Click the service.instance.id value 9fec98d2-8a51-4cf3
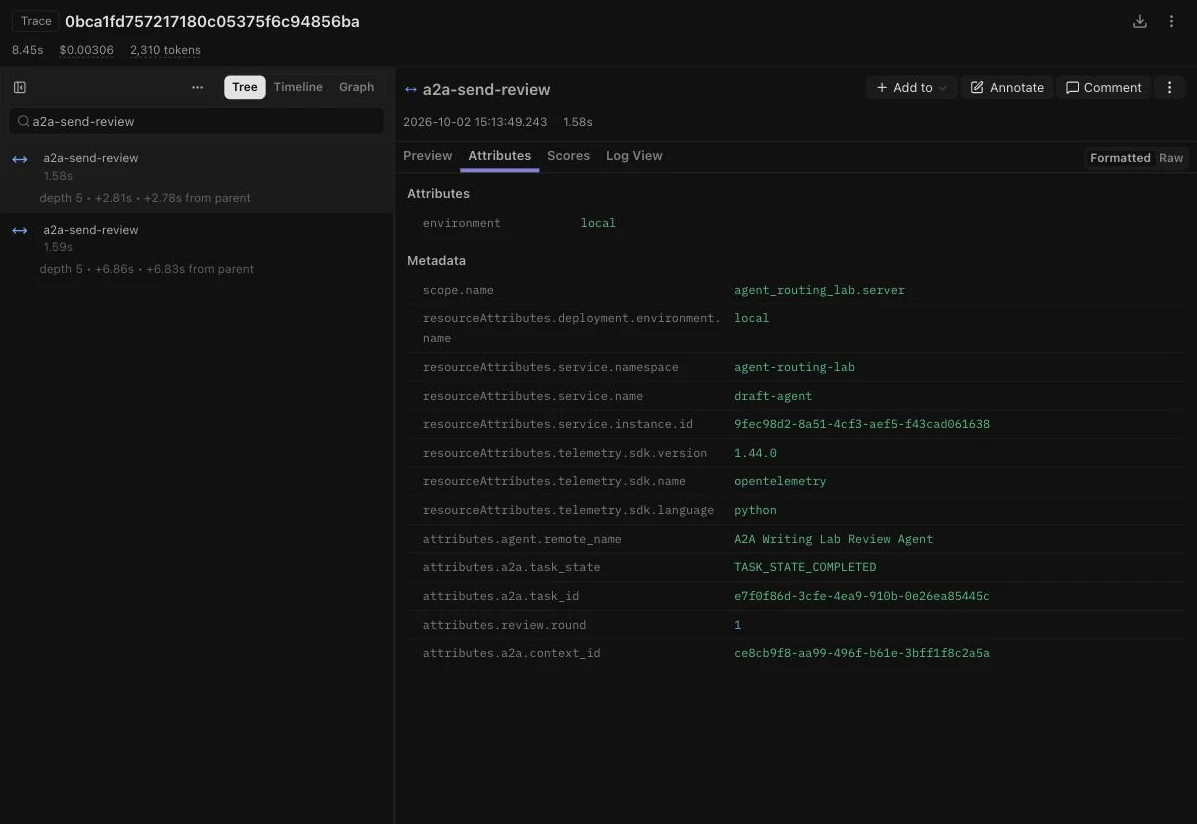The width and height of the screenshot is (1197, 824). click(x=862, y=424)
